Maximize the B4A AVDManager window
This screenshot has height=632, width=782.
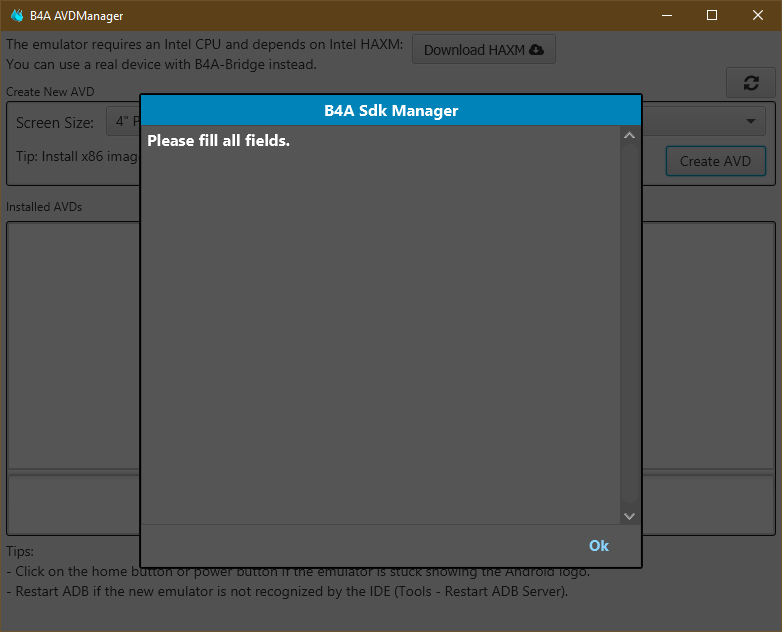click(x=712, y=15)
